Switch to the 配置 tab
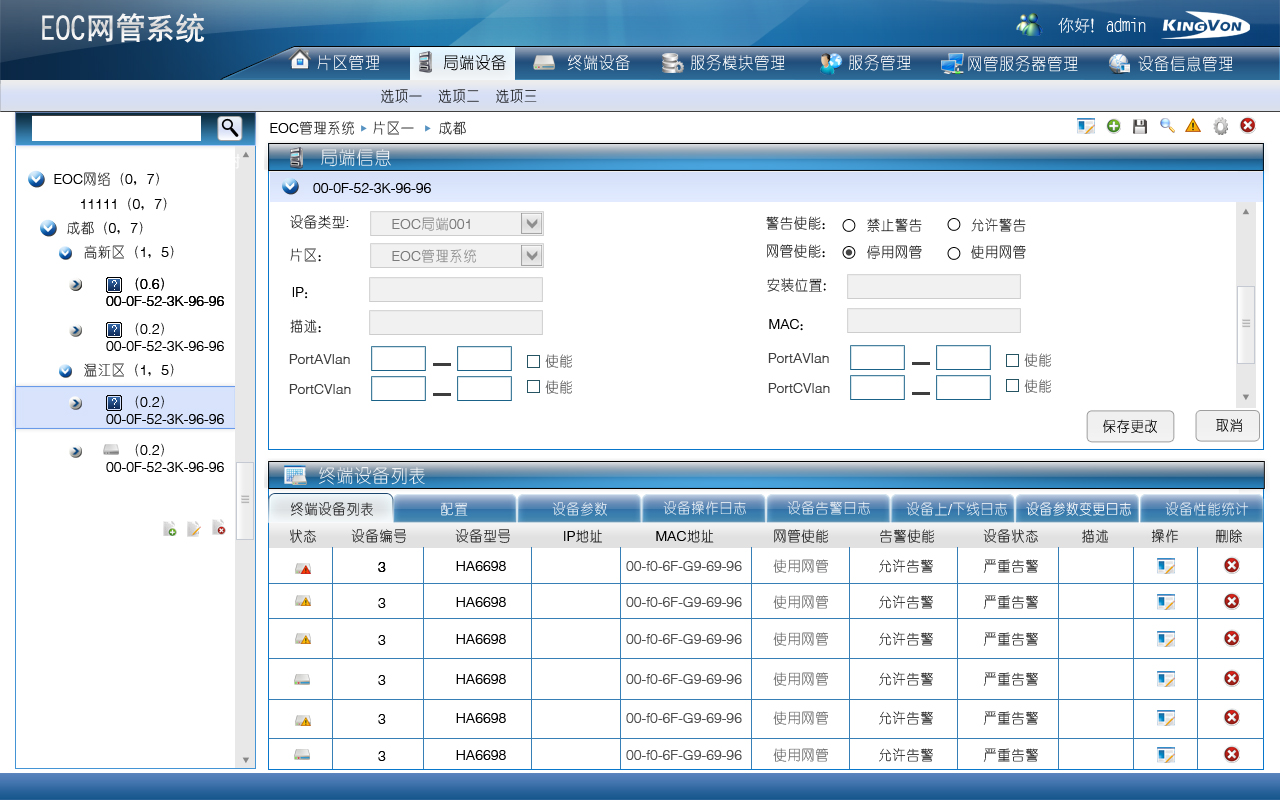 455,509
